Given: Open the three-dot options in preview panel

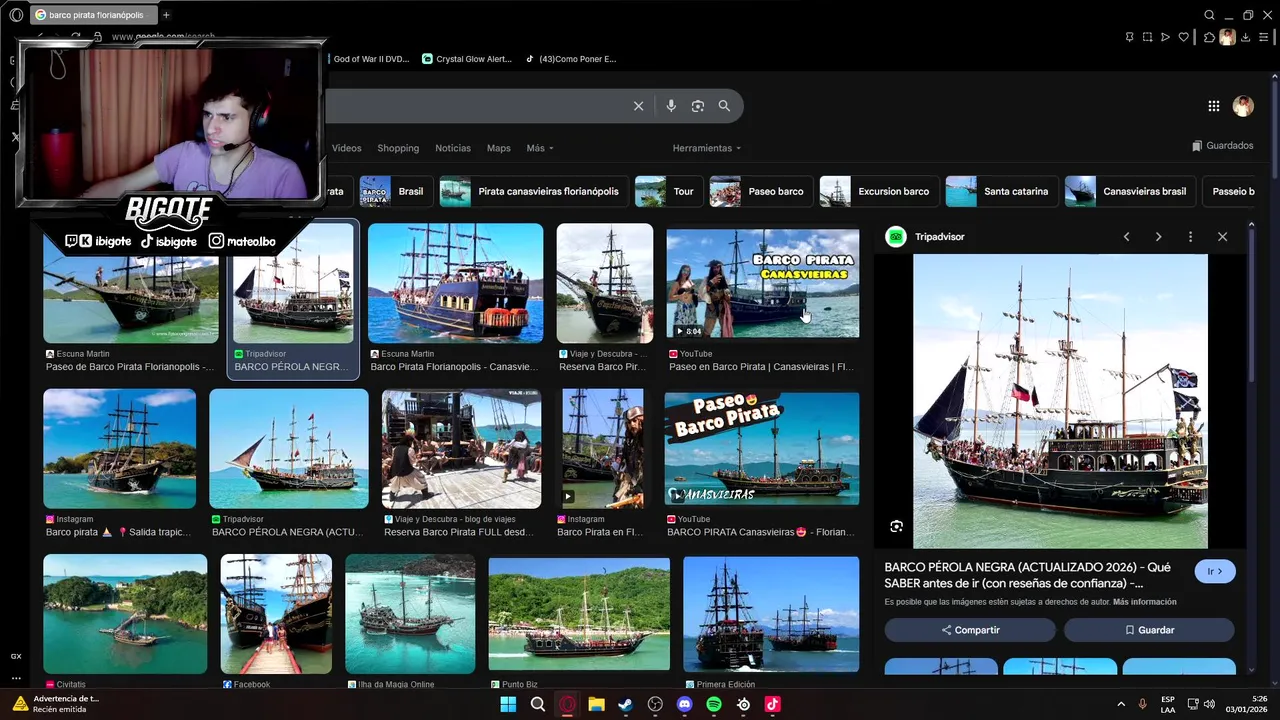Looking at the screenshot, I should (x=1190, y=237).
